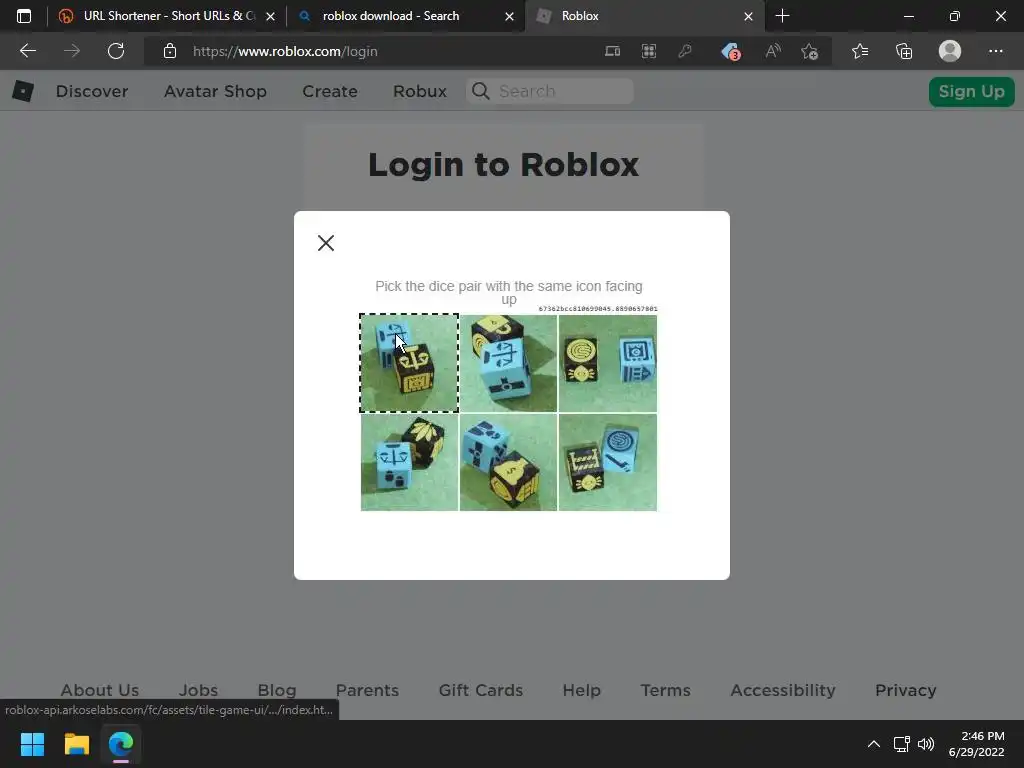Click the search magnifier icon

coord(481,91)
